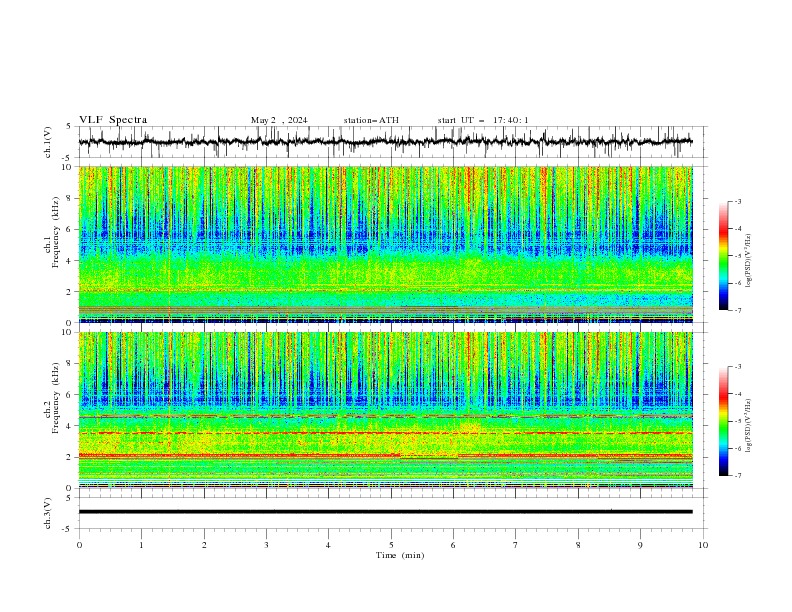Click the "5" volt tick of ch.3(V) axis
The width and height of the screenshot is (792, 612).
click(70, 498)
